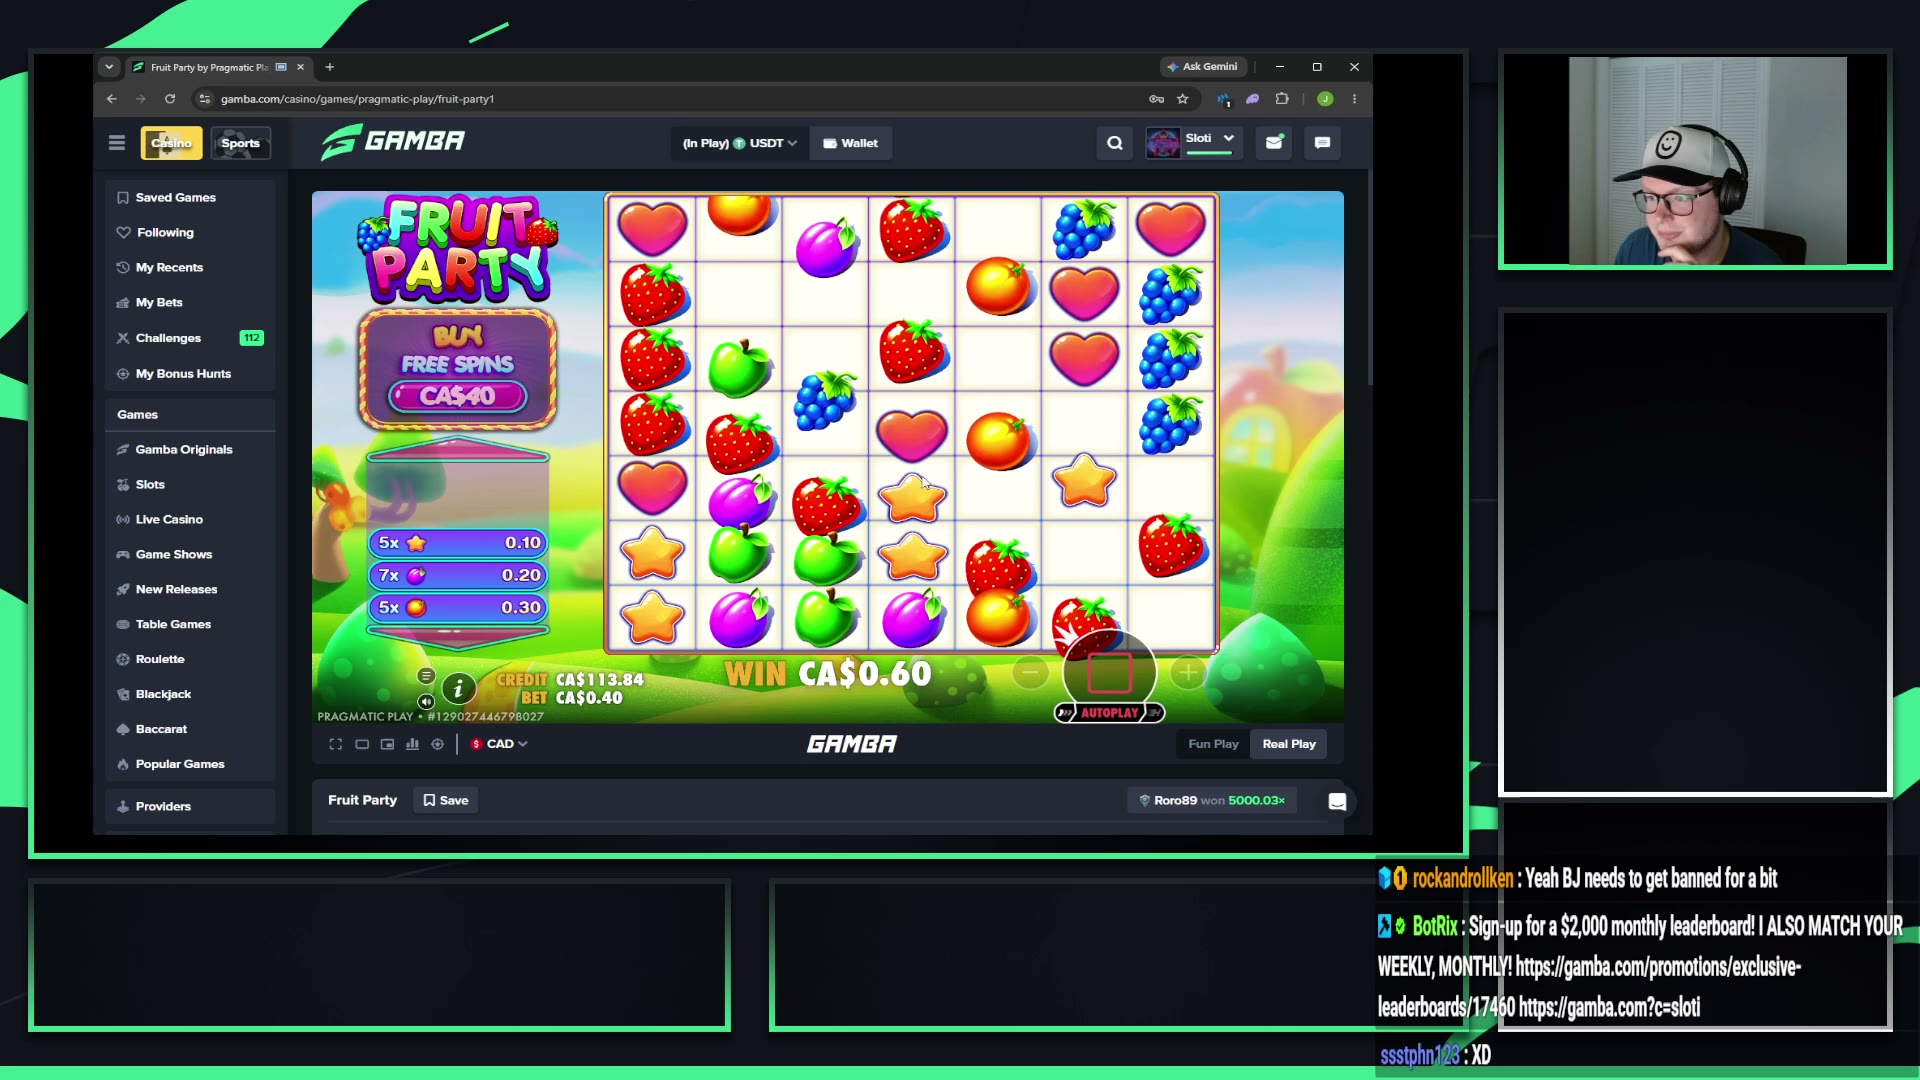Go back in browser history
This screenshot has height=1080, width=1920.
[112, 99]
